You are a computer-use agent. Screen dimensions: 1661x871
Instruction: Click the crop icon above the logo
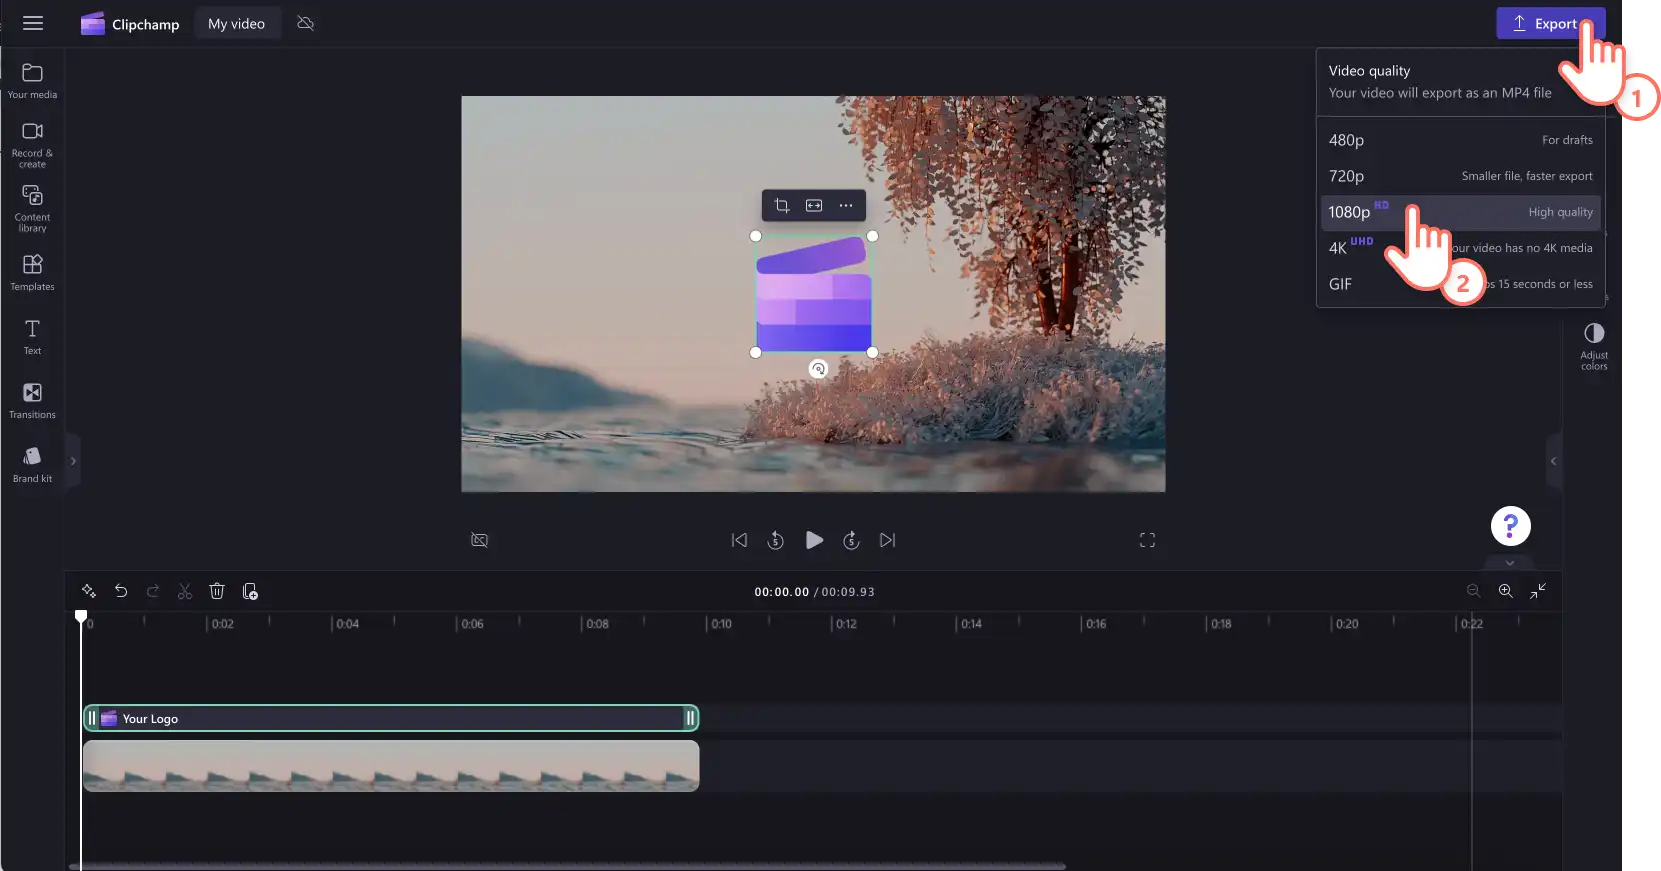point(782,206)
